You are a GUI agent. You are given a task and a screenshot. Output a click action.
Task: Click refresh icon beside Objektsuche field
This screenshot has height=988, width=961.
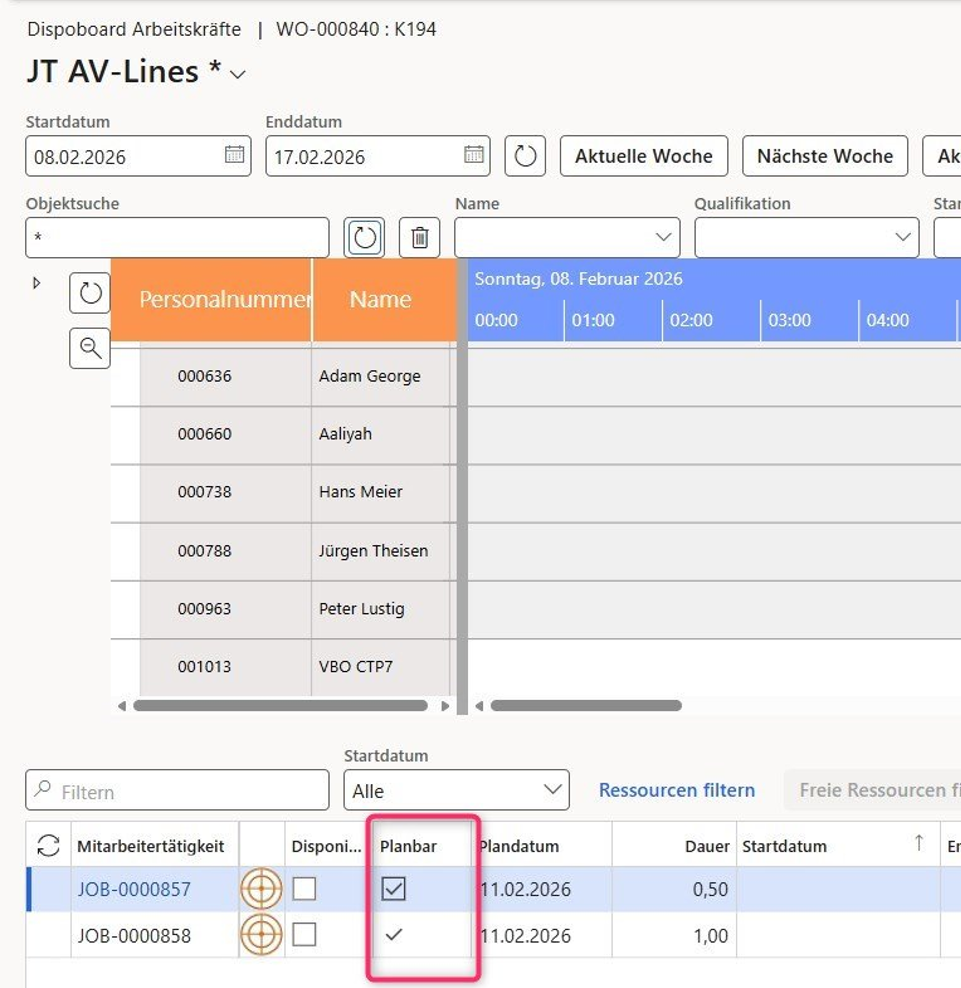pos(365,237)
